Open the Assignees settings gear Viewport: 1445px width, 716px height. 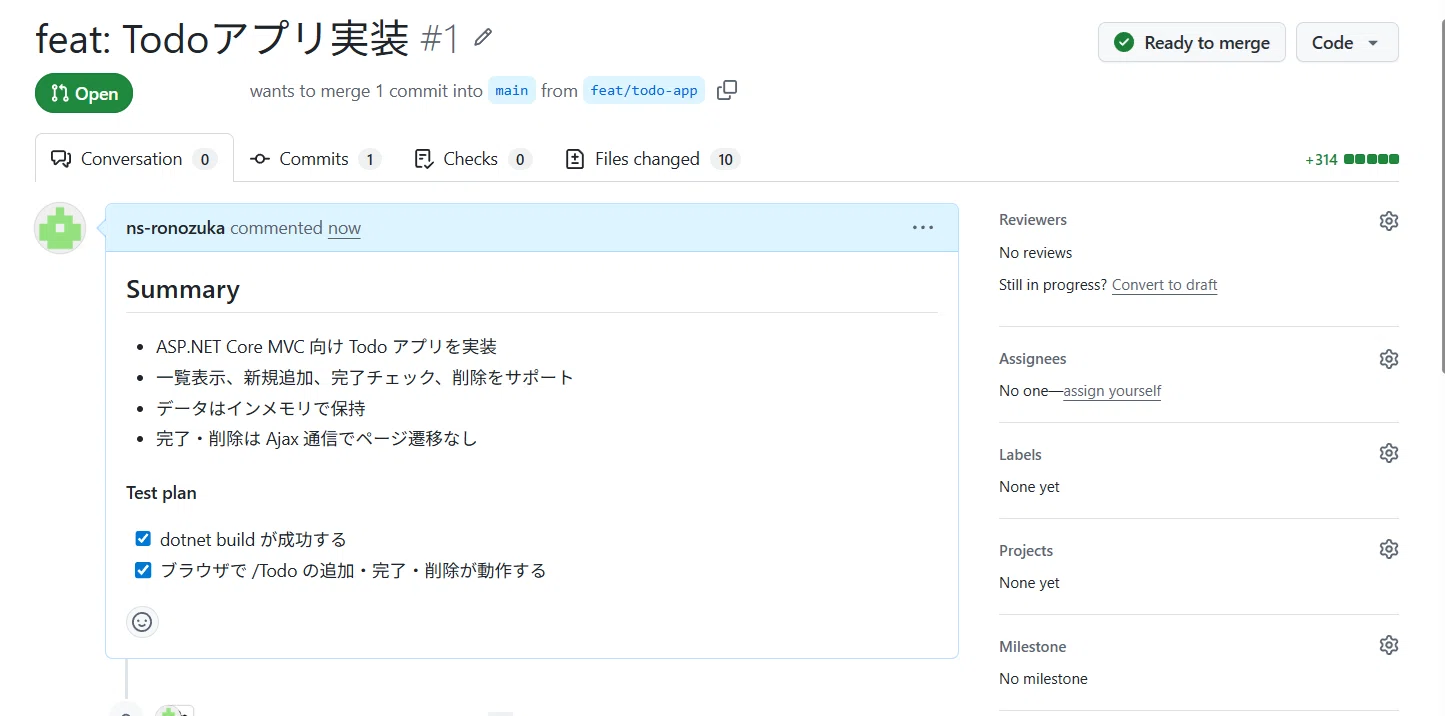click(x=1388, y=359)
